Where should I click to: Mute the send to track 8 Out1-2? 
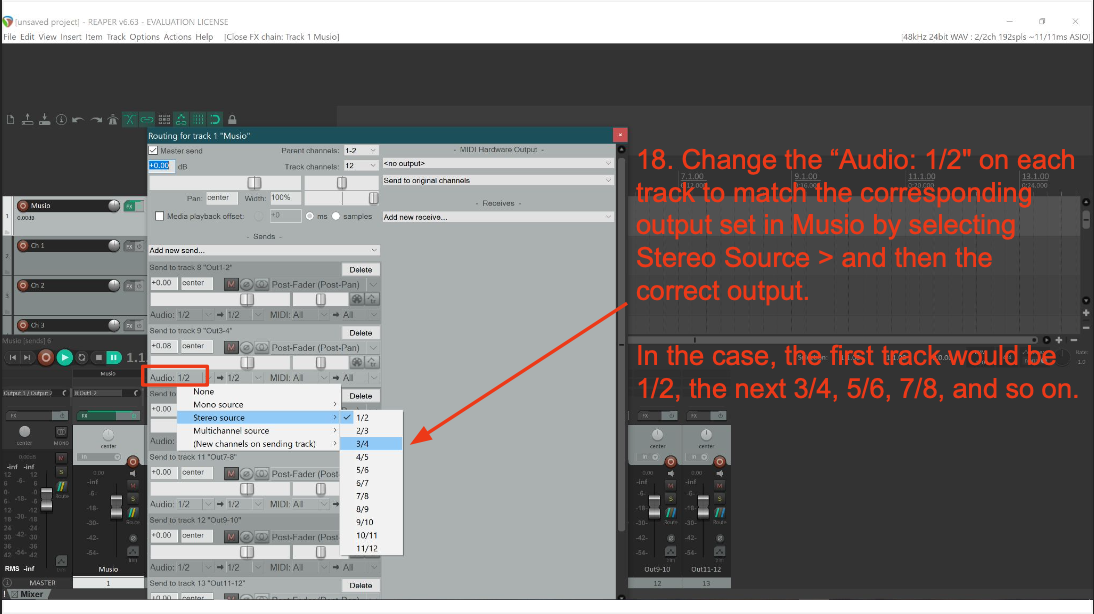coord(231,284)
